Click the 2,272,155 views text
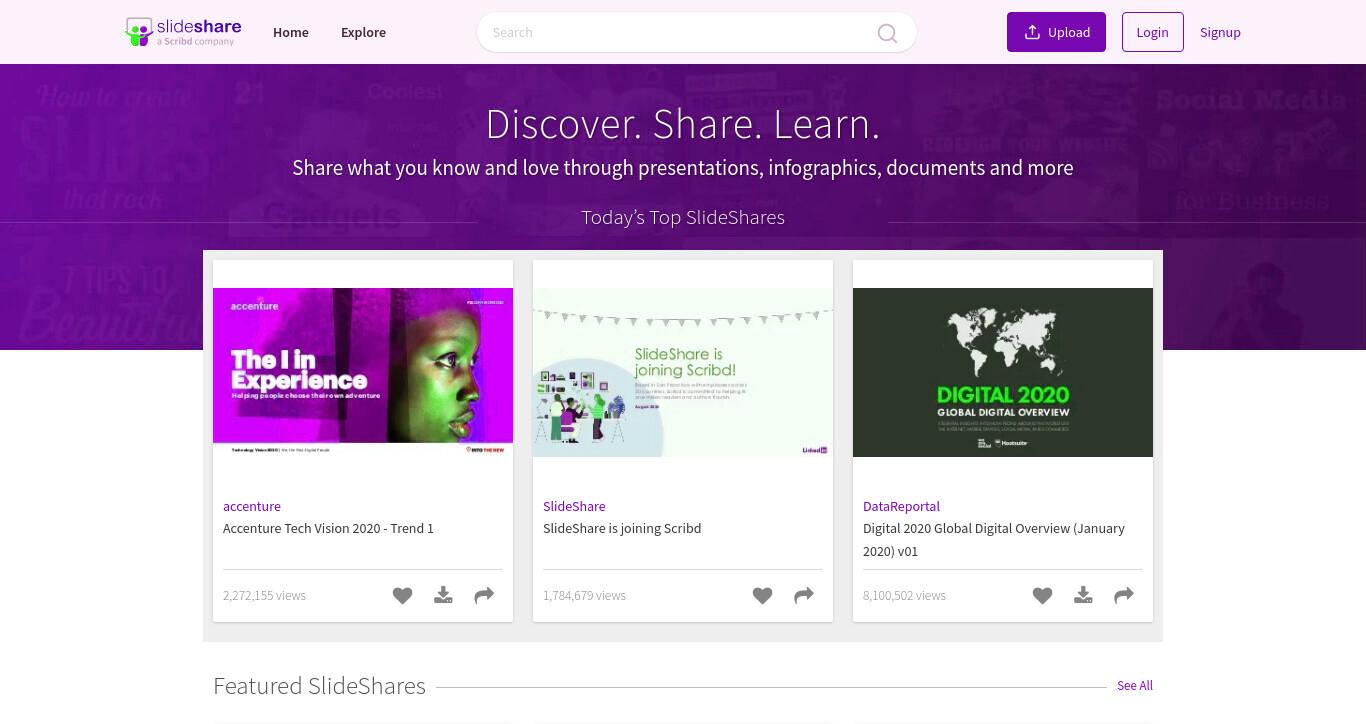This screenshot has width=1366, height=724. tap(264, 595)
